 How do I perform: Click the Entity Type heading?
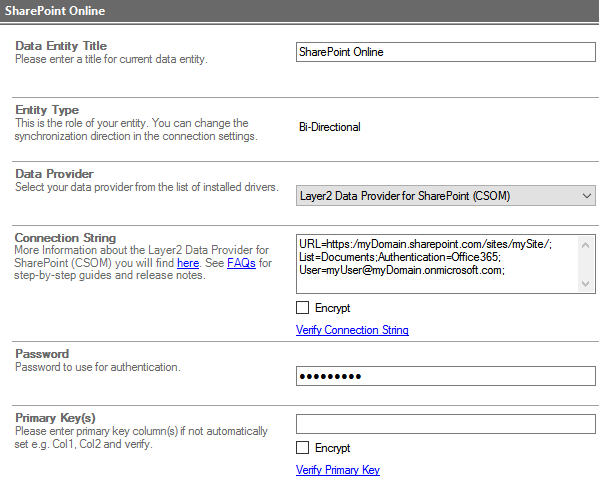pos(47,110)
